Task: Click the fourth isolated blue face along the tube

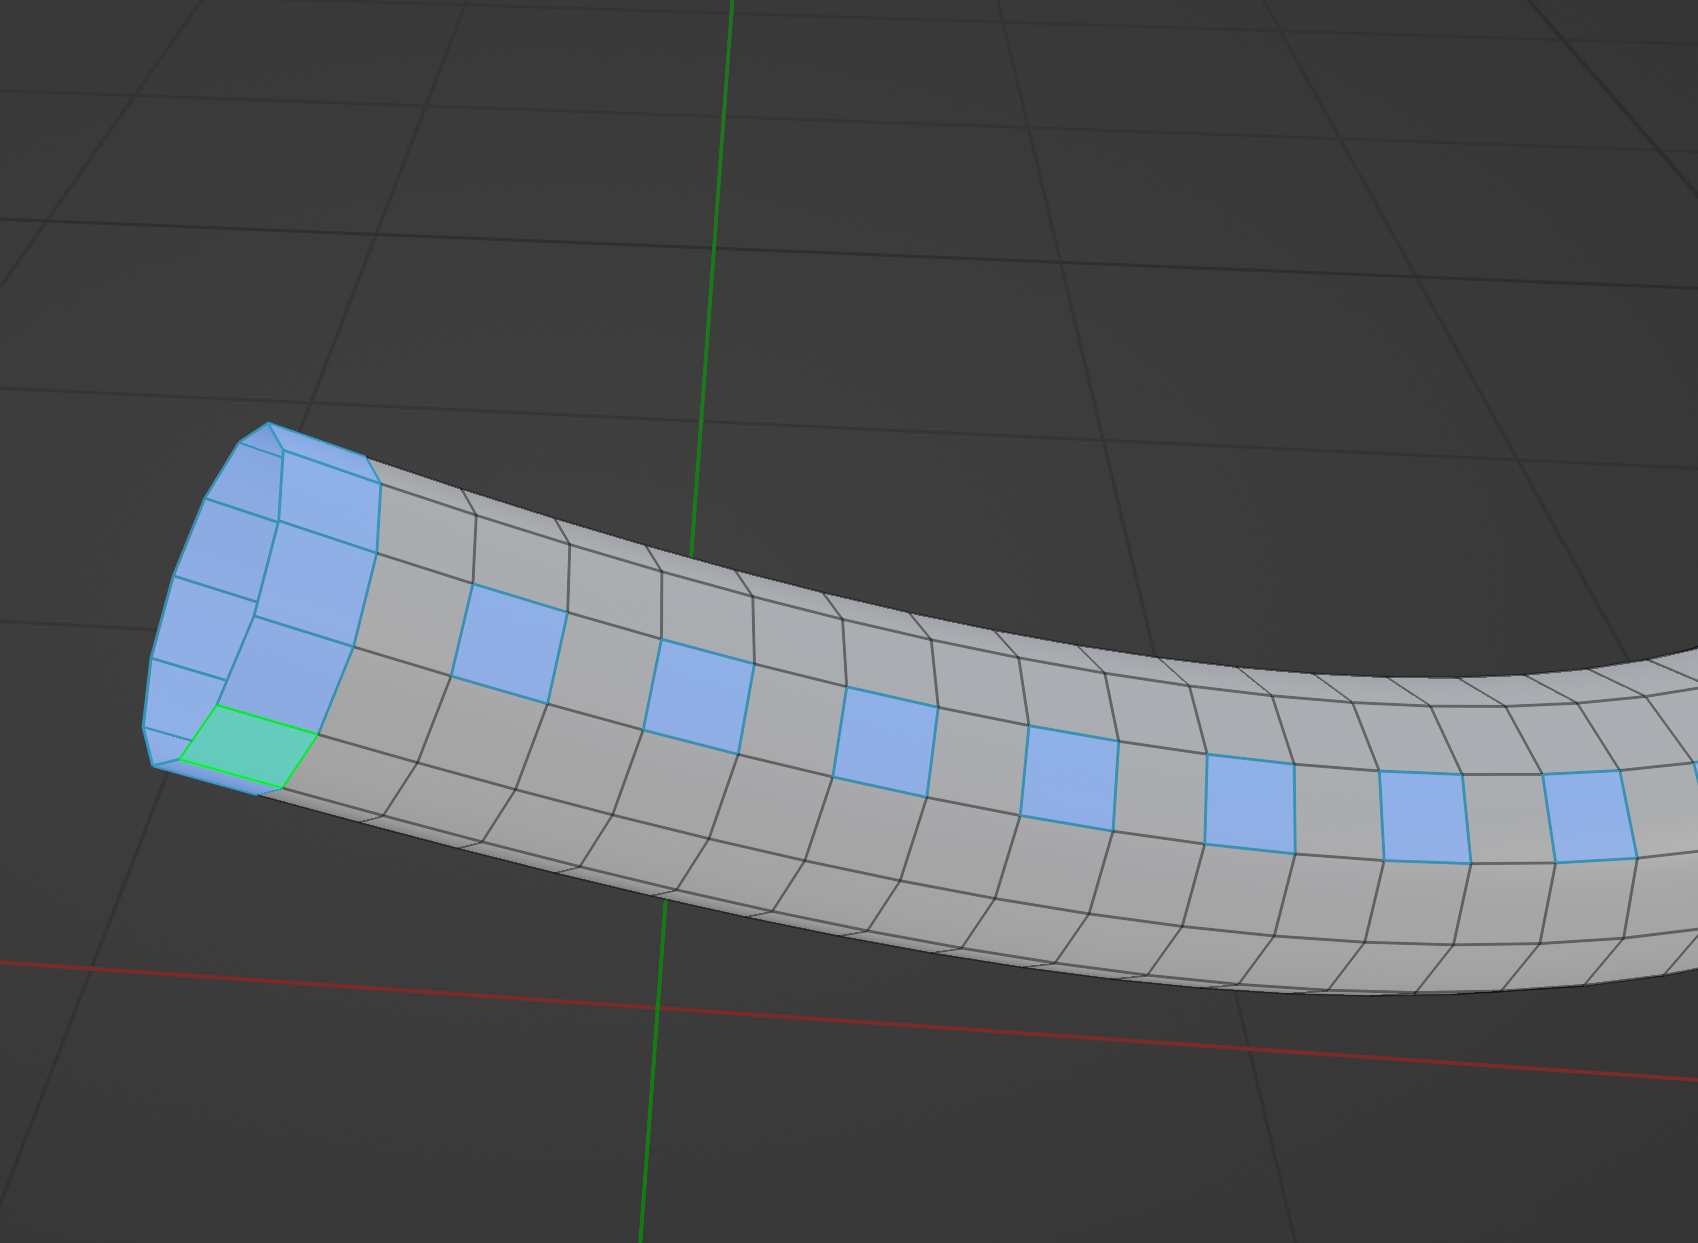Action: click(1069, 778)
